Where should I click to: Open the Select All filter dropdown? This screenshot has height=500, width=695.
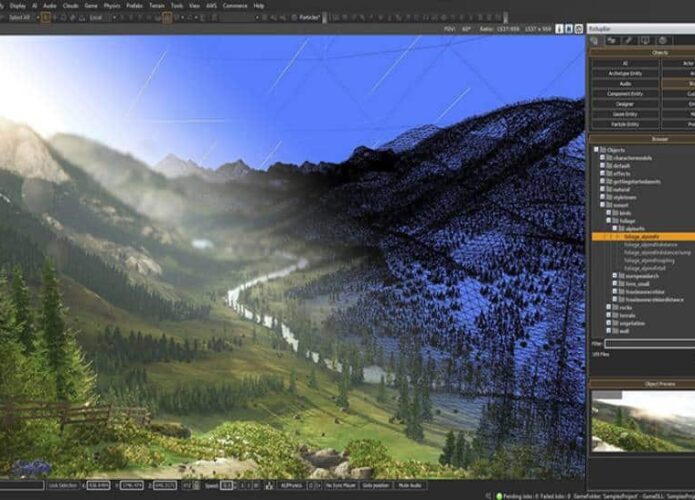[x=23, y=18]
